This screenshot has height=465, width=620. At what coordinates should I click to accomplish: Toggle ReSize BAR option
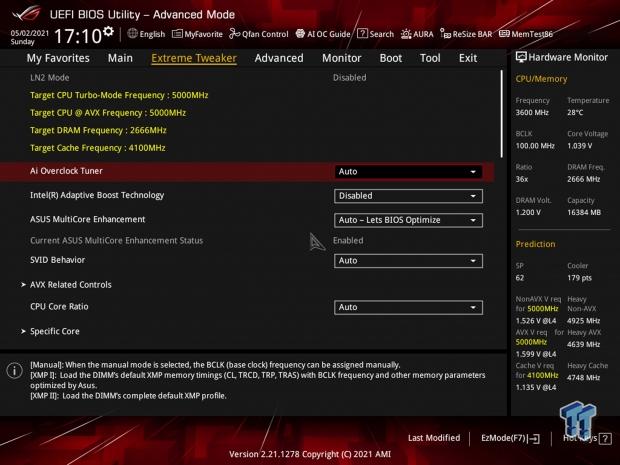pyautogui.click(x=466, y=34)
